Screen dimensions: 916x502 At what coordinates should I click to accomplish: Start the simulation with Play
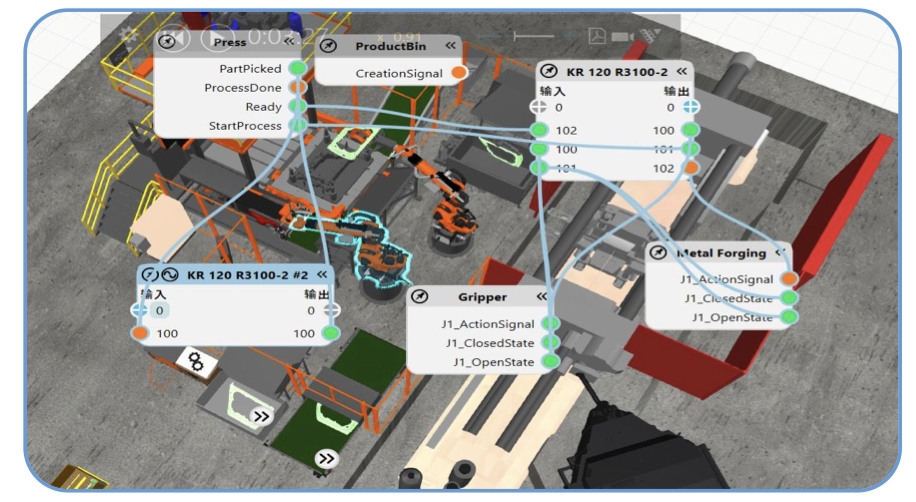tap(217, 37)
